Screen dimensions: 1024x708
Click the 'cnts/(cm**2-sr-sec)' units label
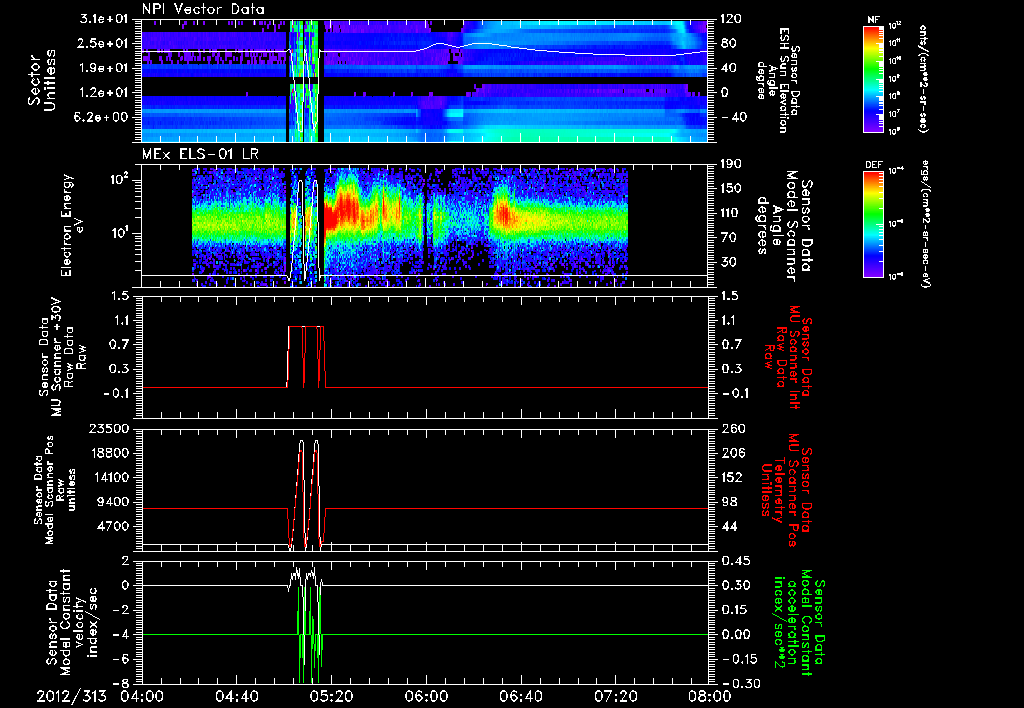tap(923, 79)
